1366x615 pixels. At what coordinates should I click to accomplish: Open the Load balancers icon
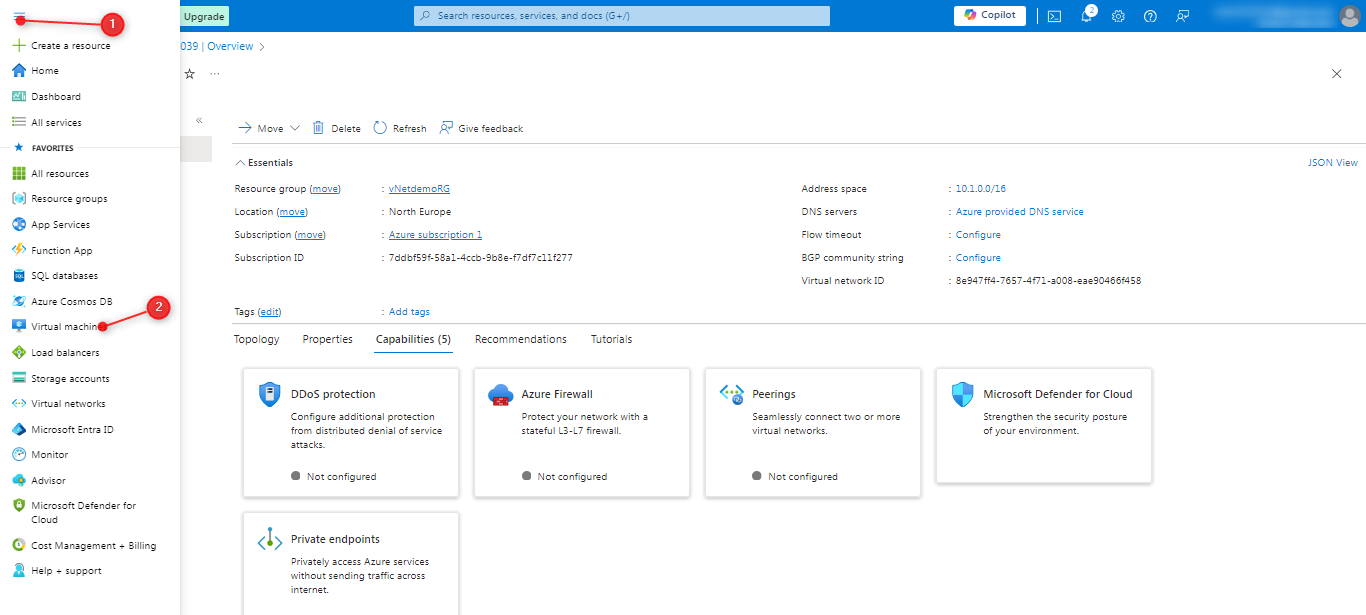18,353
